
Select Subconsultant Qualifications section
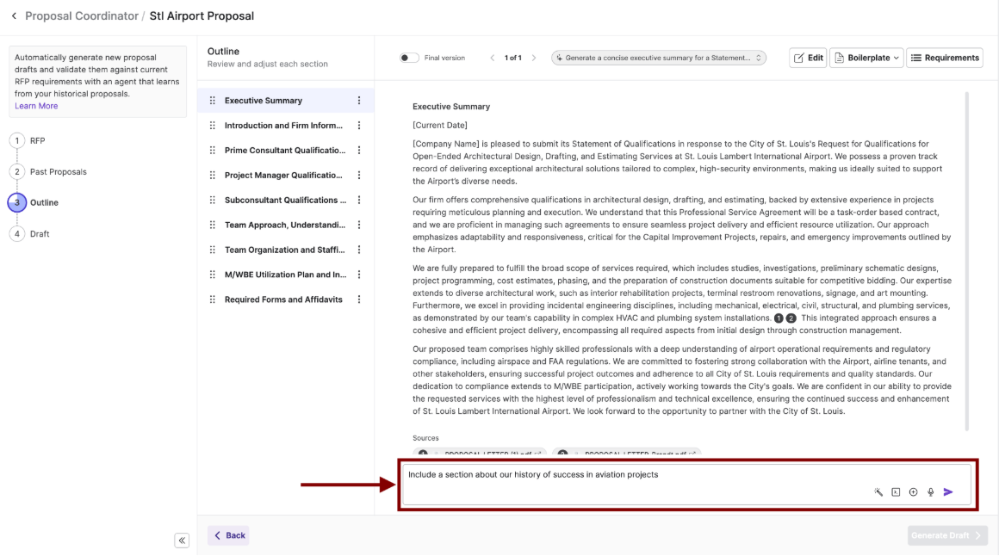click(285, 200)
